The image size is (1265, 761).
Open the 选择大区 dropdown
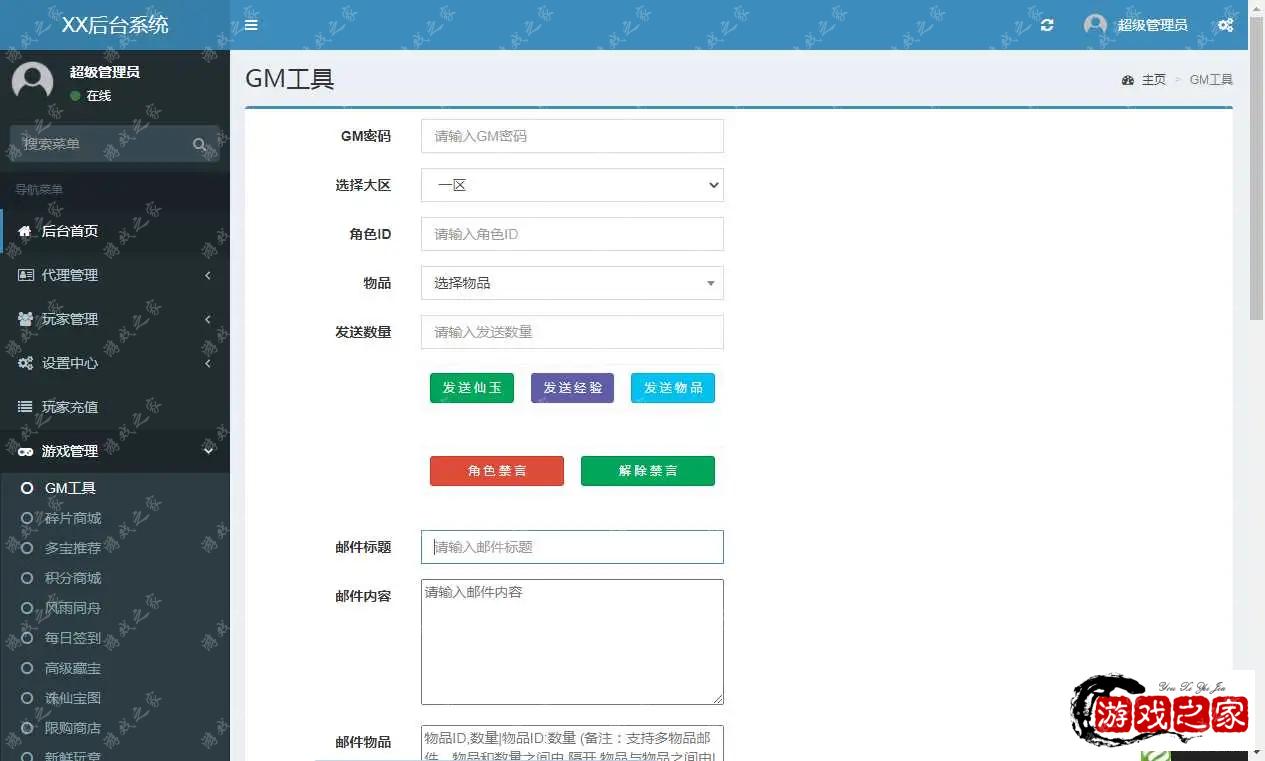(x=572, y=185)
